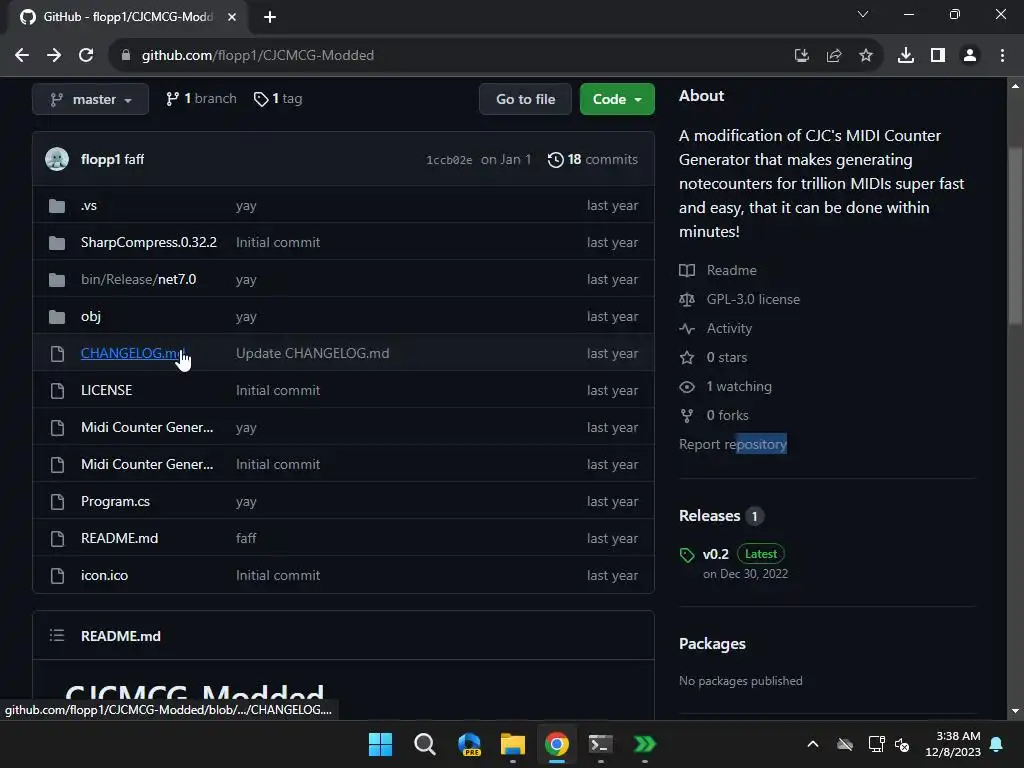The width and height of the screenshot is (1024, 768).
Task: Open the Chrome profile avatar
Action: [x=970, y=56]
